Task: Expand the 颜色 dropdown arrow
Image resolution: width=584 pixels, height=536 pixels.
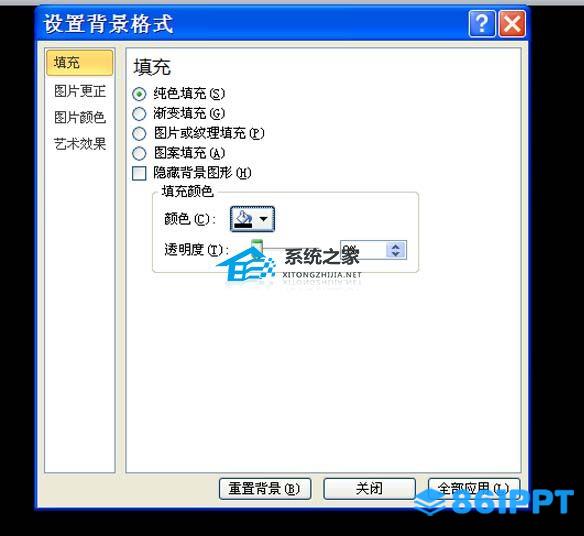Action: pos(264,219)
